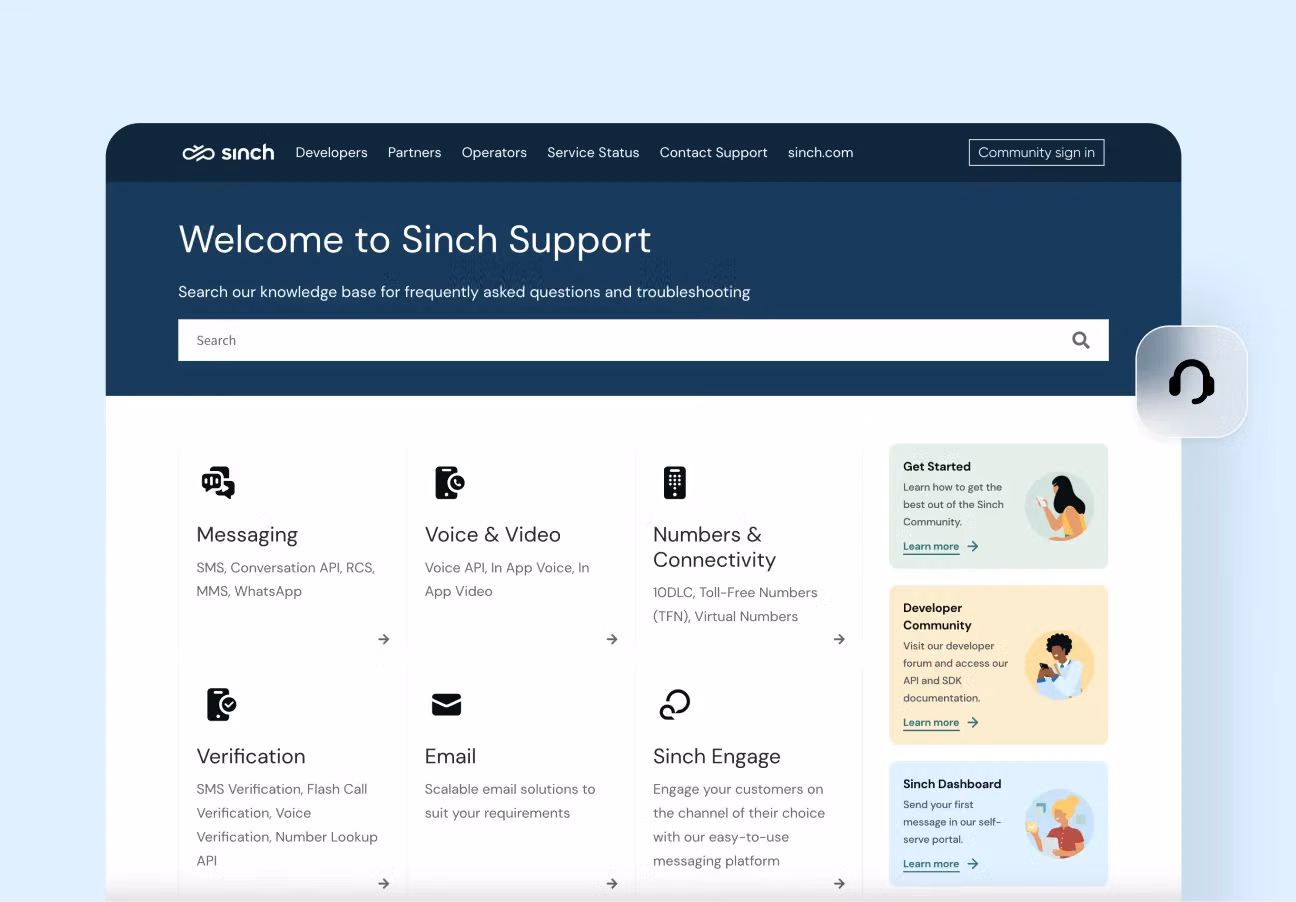
Task: Click the search magnifier icon
Action: (1081, 340)
